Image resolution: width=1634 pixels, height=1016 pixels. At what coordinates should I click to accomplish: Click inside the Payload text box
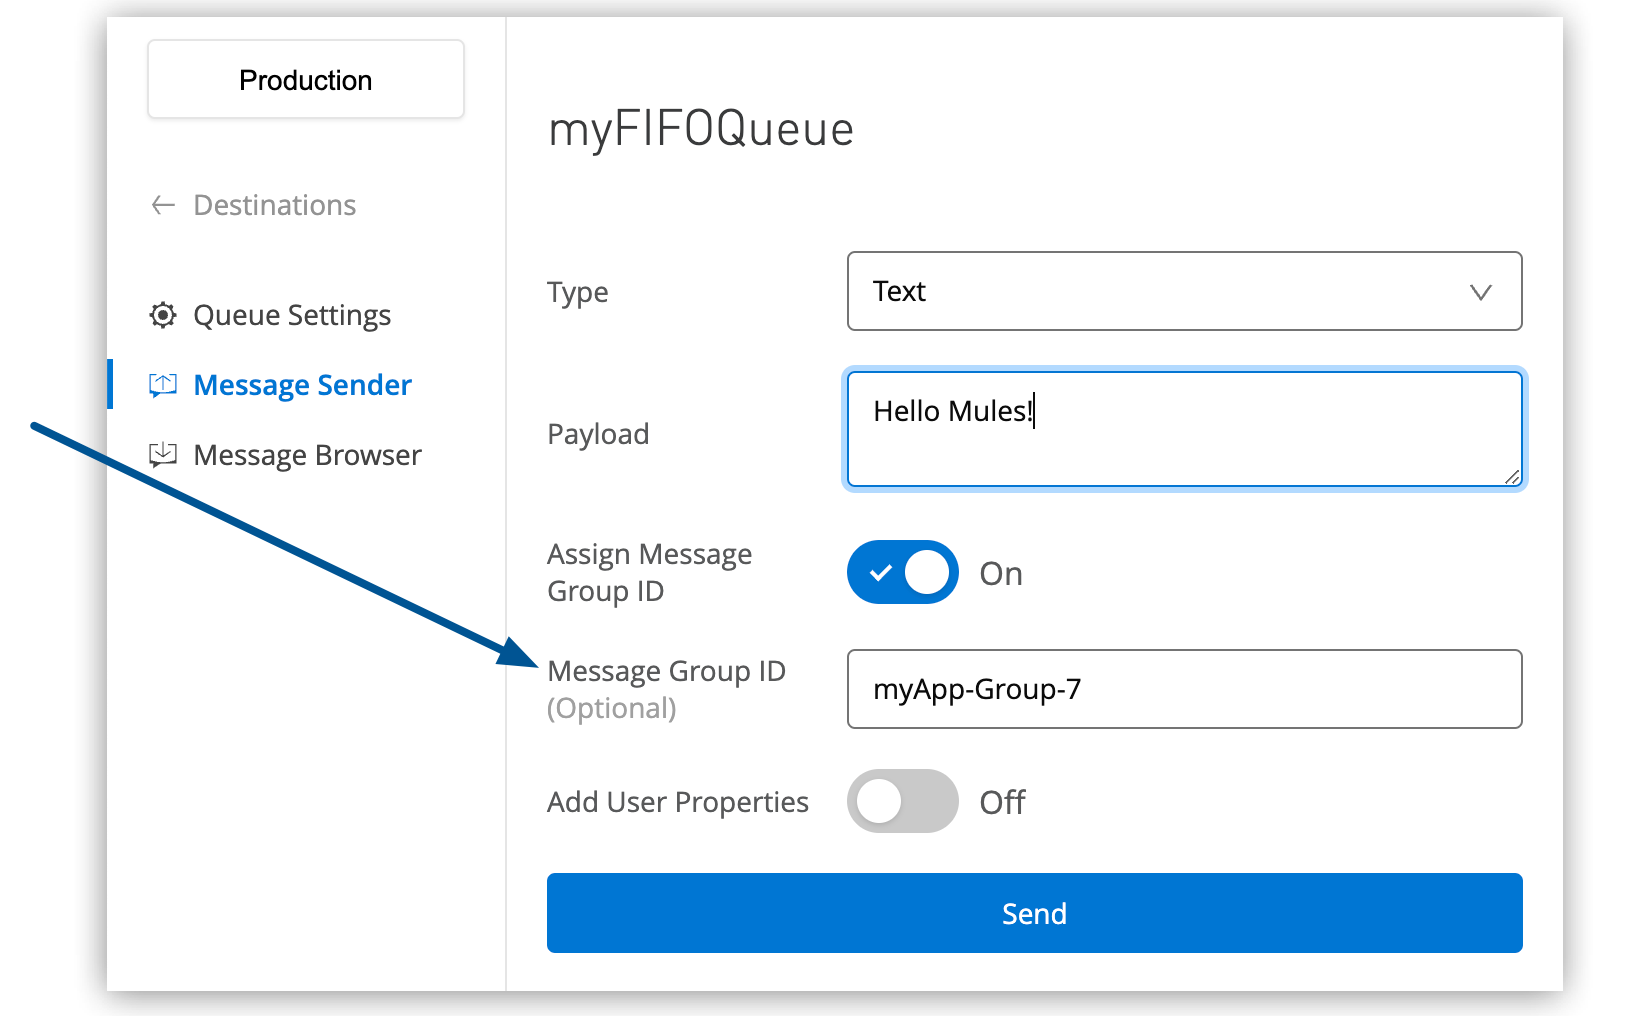coord(1184,429)
